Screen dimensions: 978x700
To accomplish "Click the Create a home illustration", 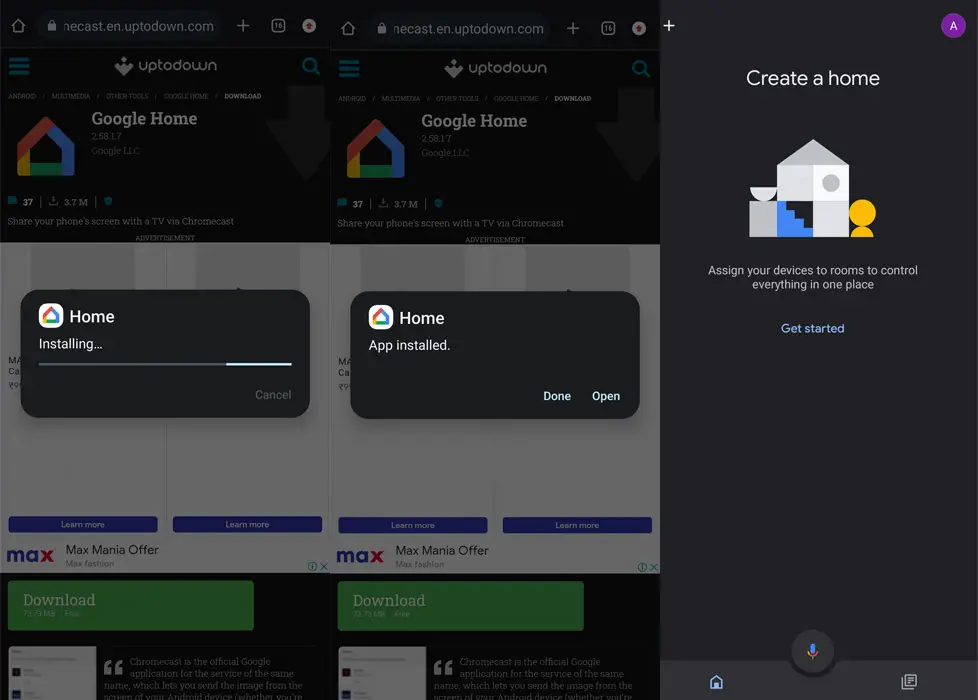I will coord(813,188).
